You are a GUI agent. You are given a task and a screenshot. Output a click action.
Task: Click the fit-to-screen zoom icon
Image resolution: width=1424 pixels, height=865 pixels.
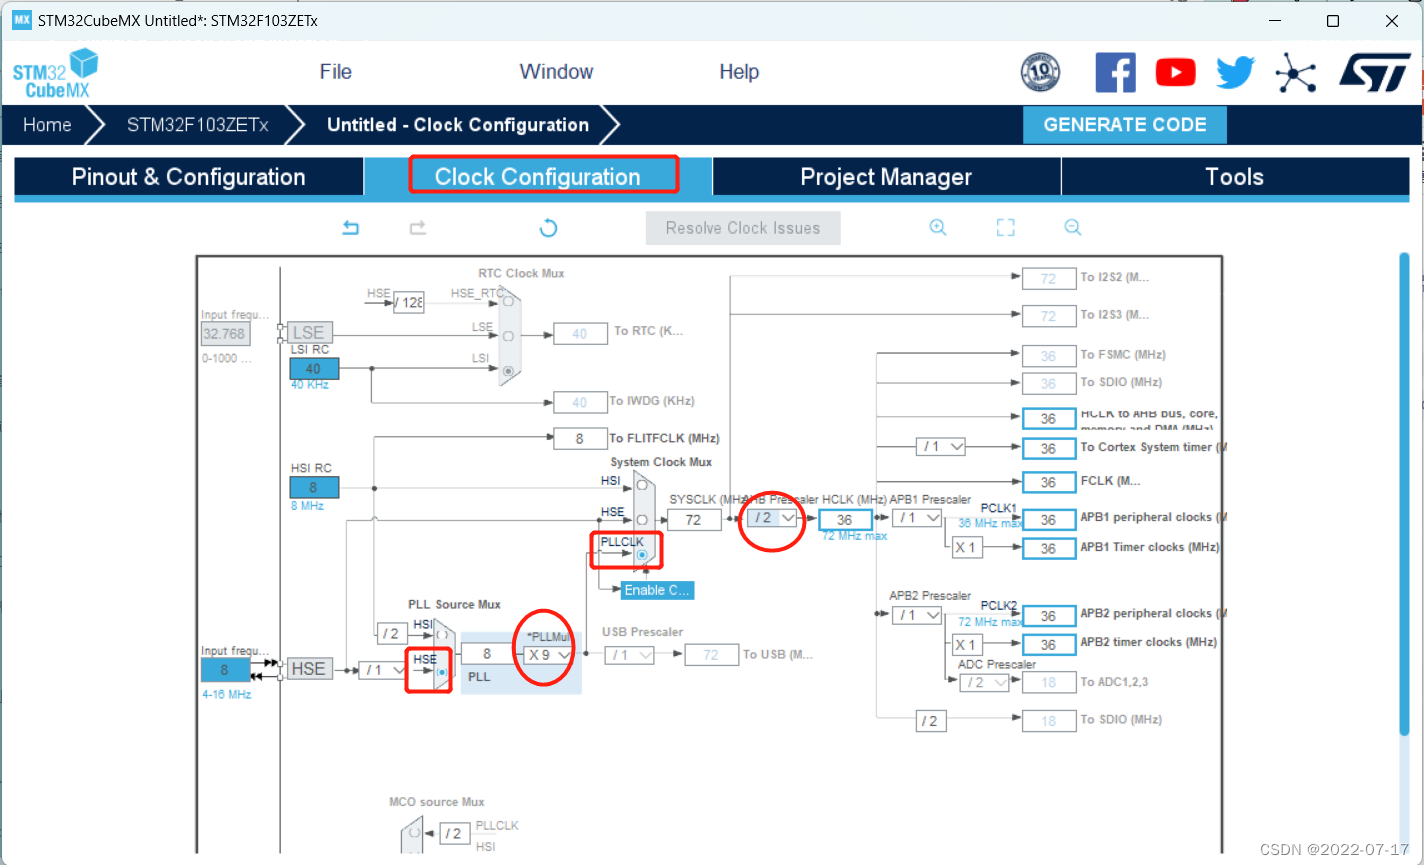click(x=1006, y=228)
